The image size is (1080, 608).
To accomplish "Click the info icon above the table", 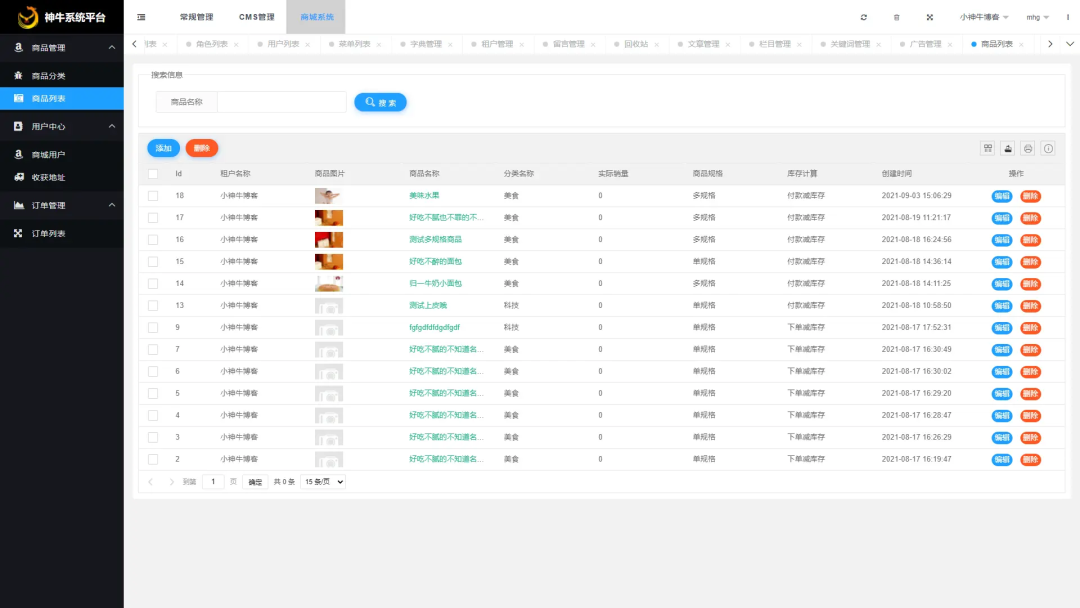I will (1048, 148).
